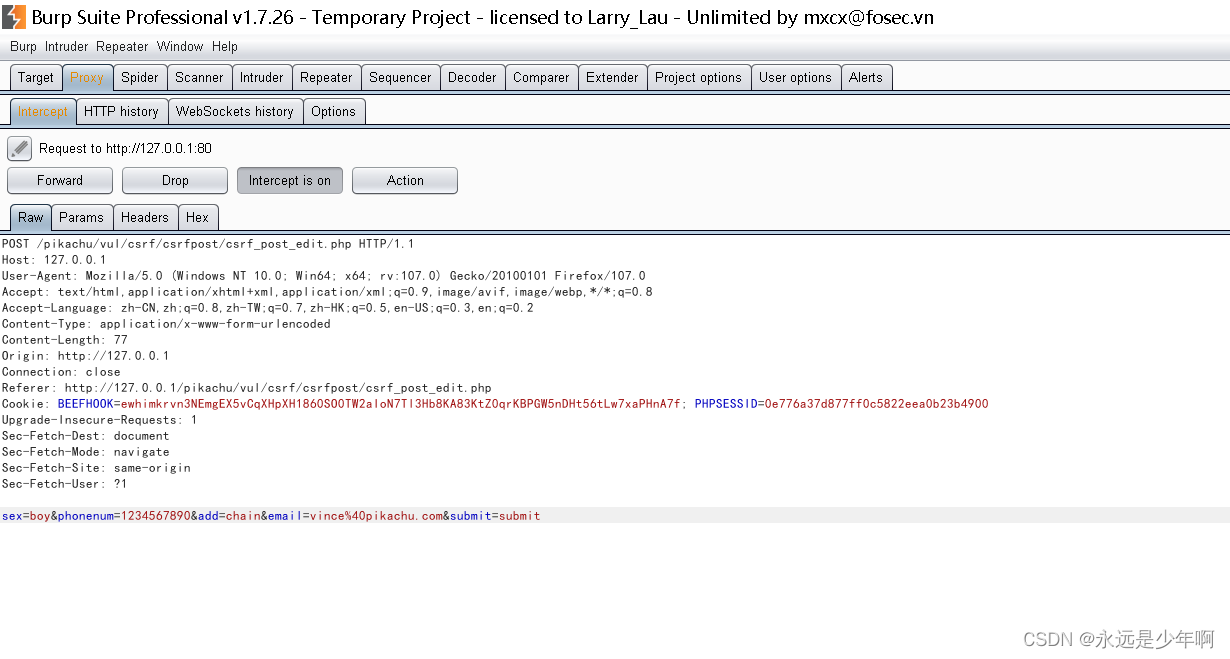Switch to the Spider tab
Screen dimensions: 1230x659
click(140, 78)
